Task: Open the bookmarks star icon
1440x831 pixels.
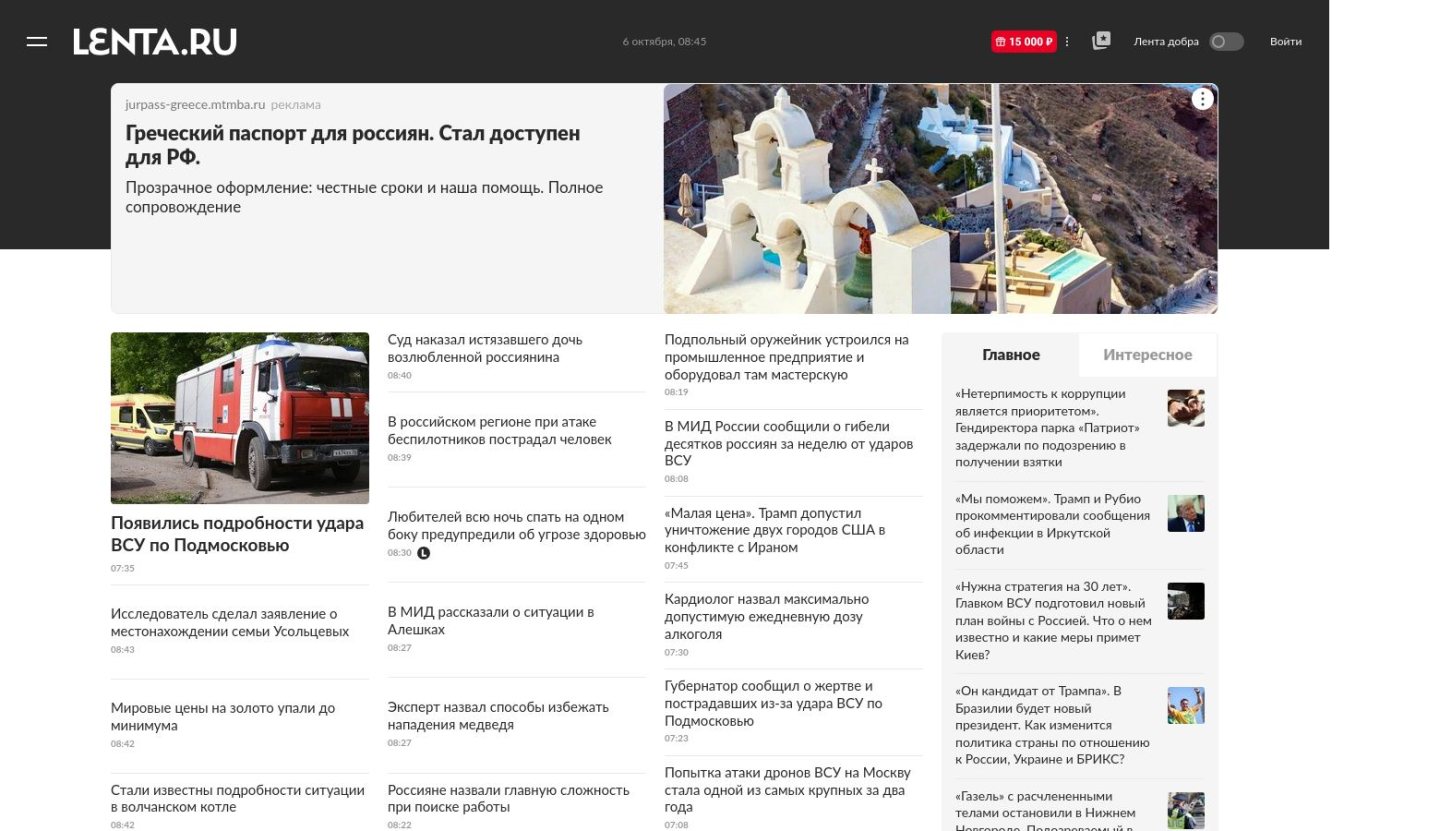Action: coord(1101,41)
